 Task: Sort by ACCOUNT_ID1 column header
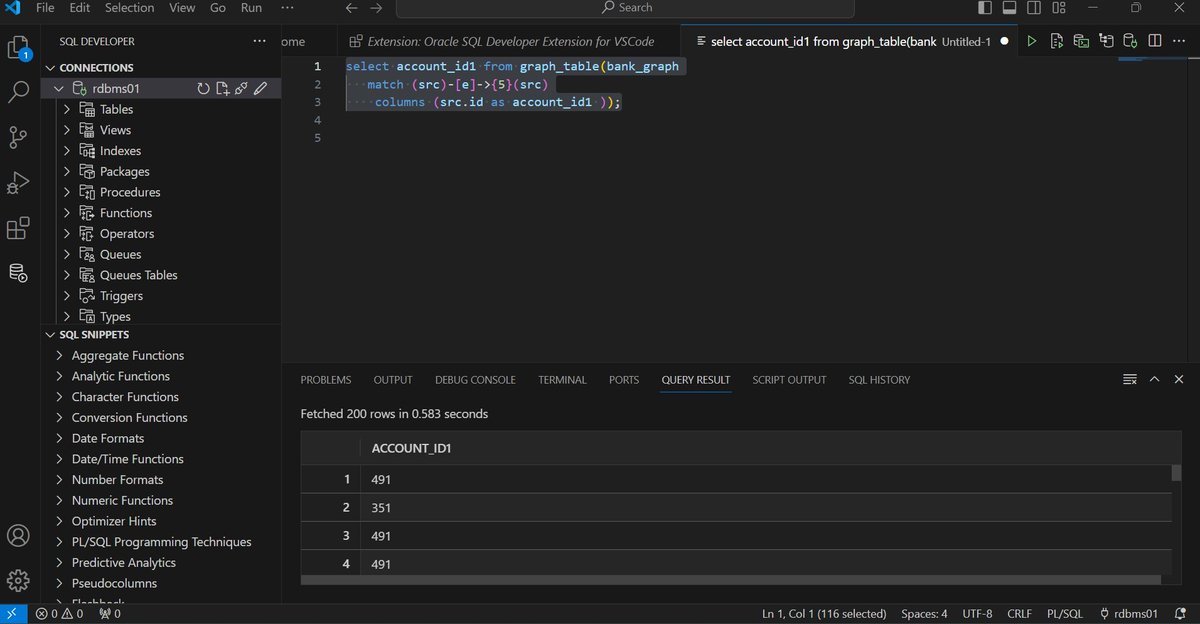point(411,449)
